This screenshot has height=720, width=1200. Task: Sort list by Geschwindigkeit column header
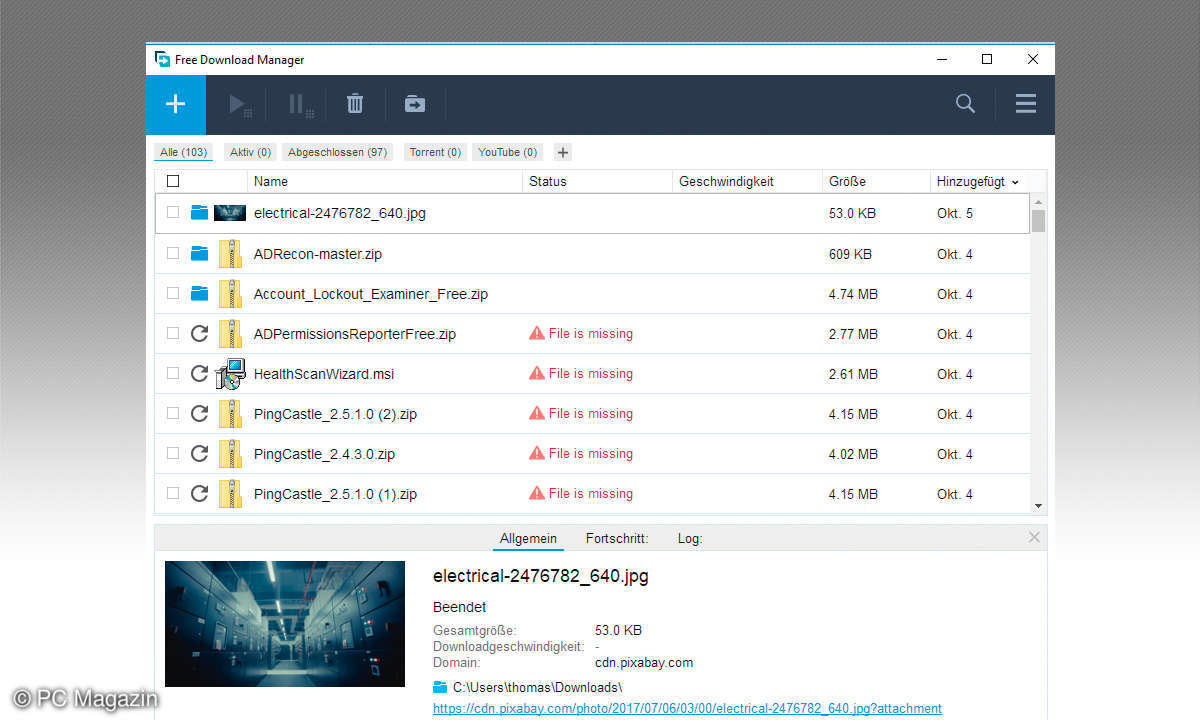[747, 181]
